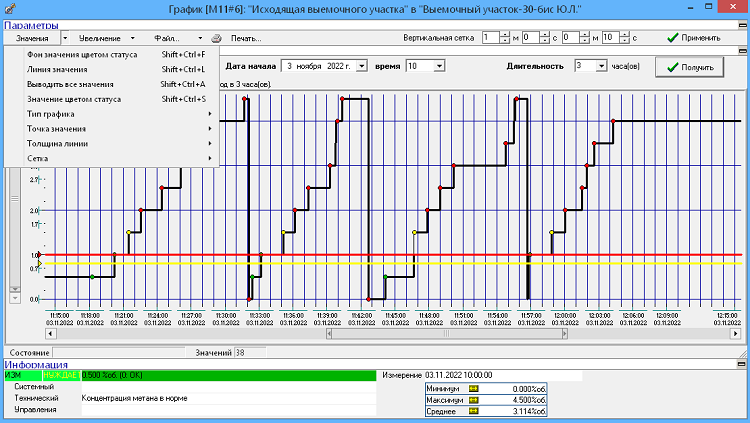The height and width of the screenshot is (423, 750).
Task: Expand the Точка значения submenu
Action: coord(111,129)
